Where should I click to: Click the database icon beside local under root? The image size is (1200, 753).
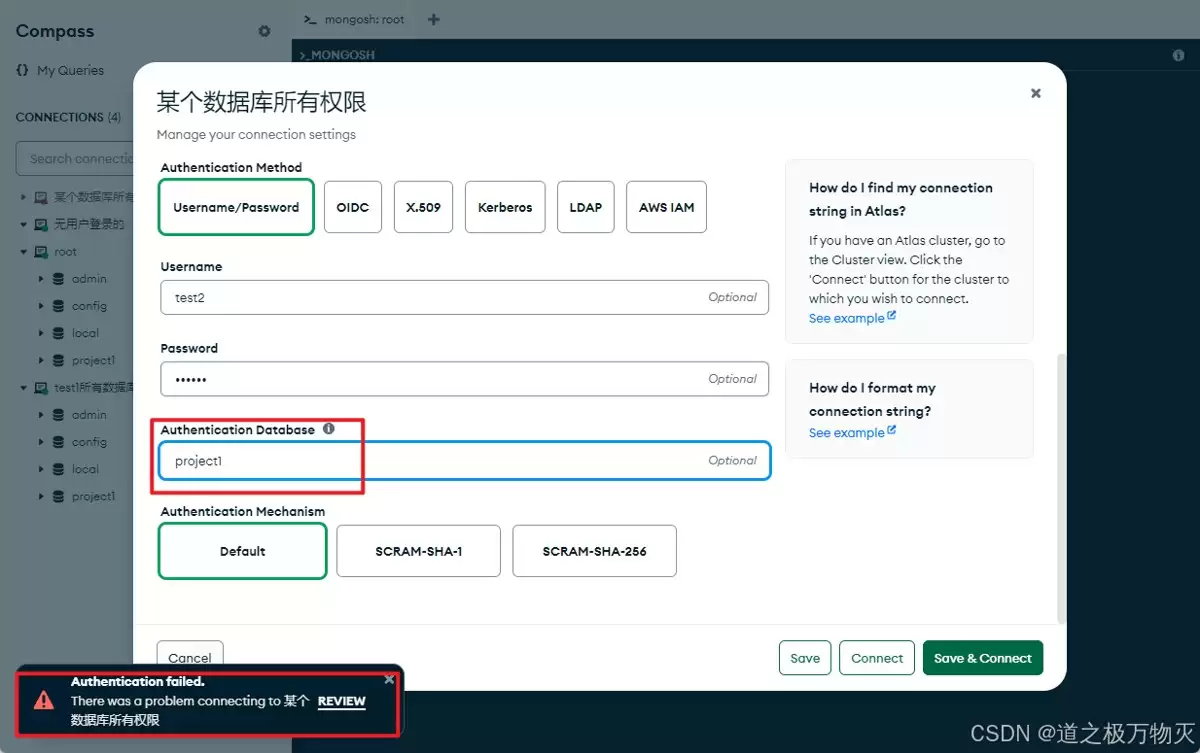pos(58,332)
